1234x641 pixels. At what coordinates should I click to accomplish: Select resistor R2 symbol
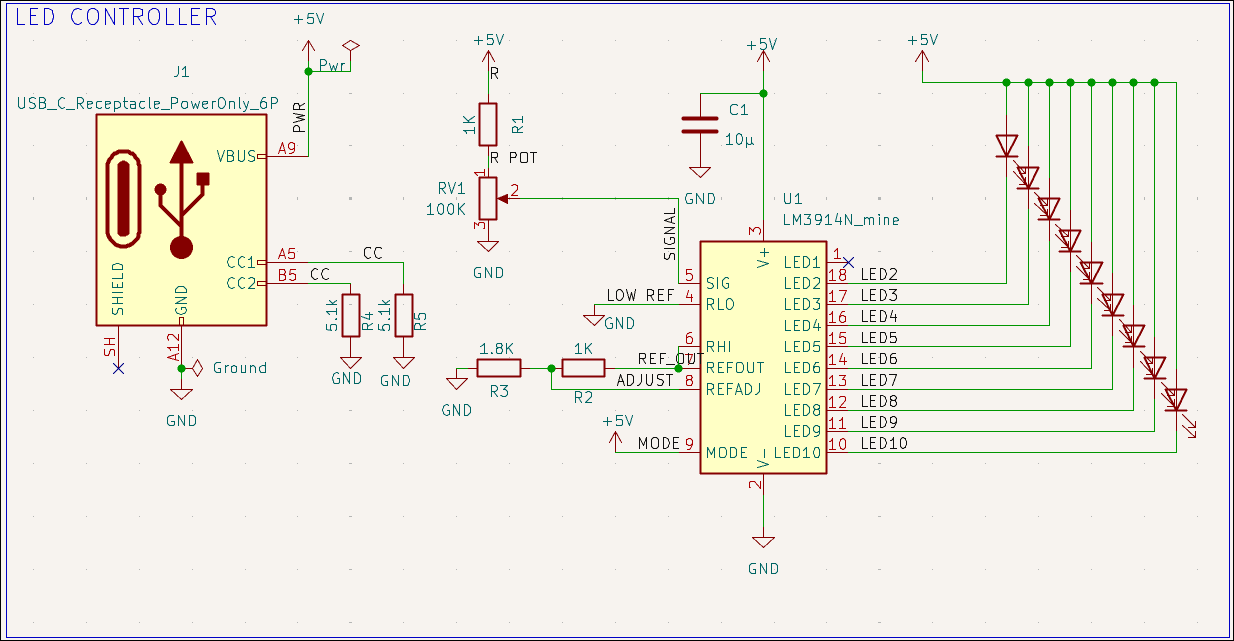click(583, 368)
